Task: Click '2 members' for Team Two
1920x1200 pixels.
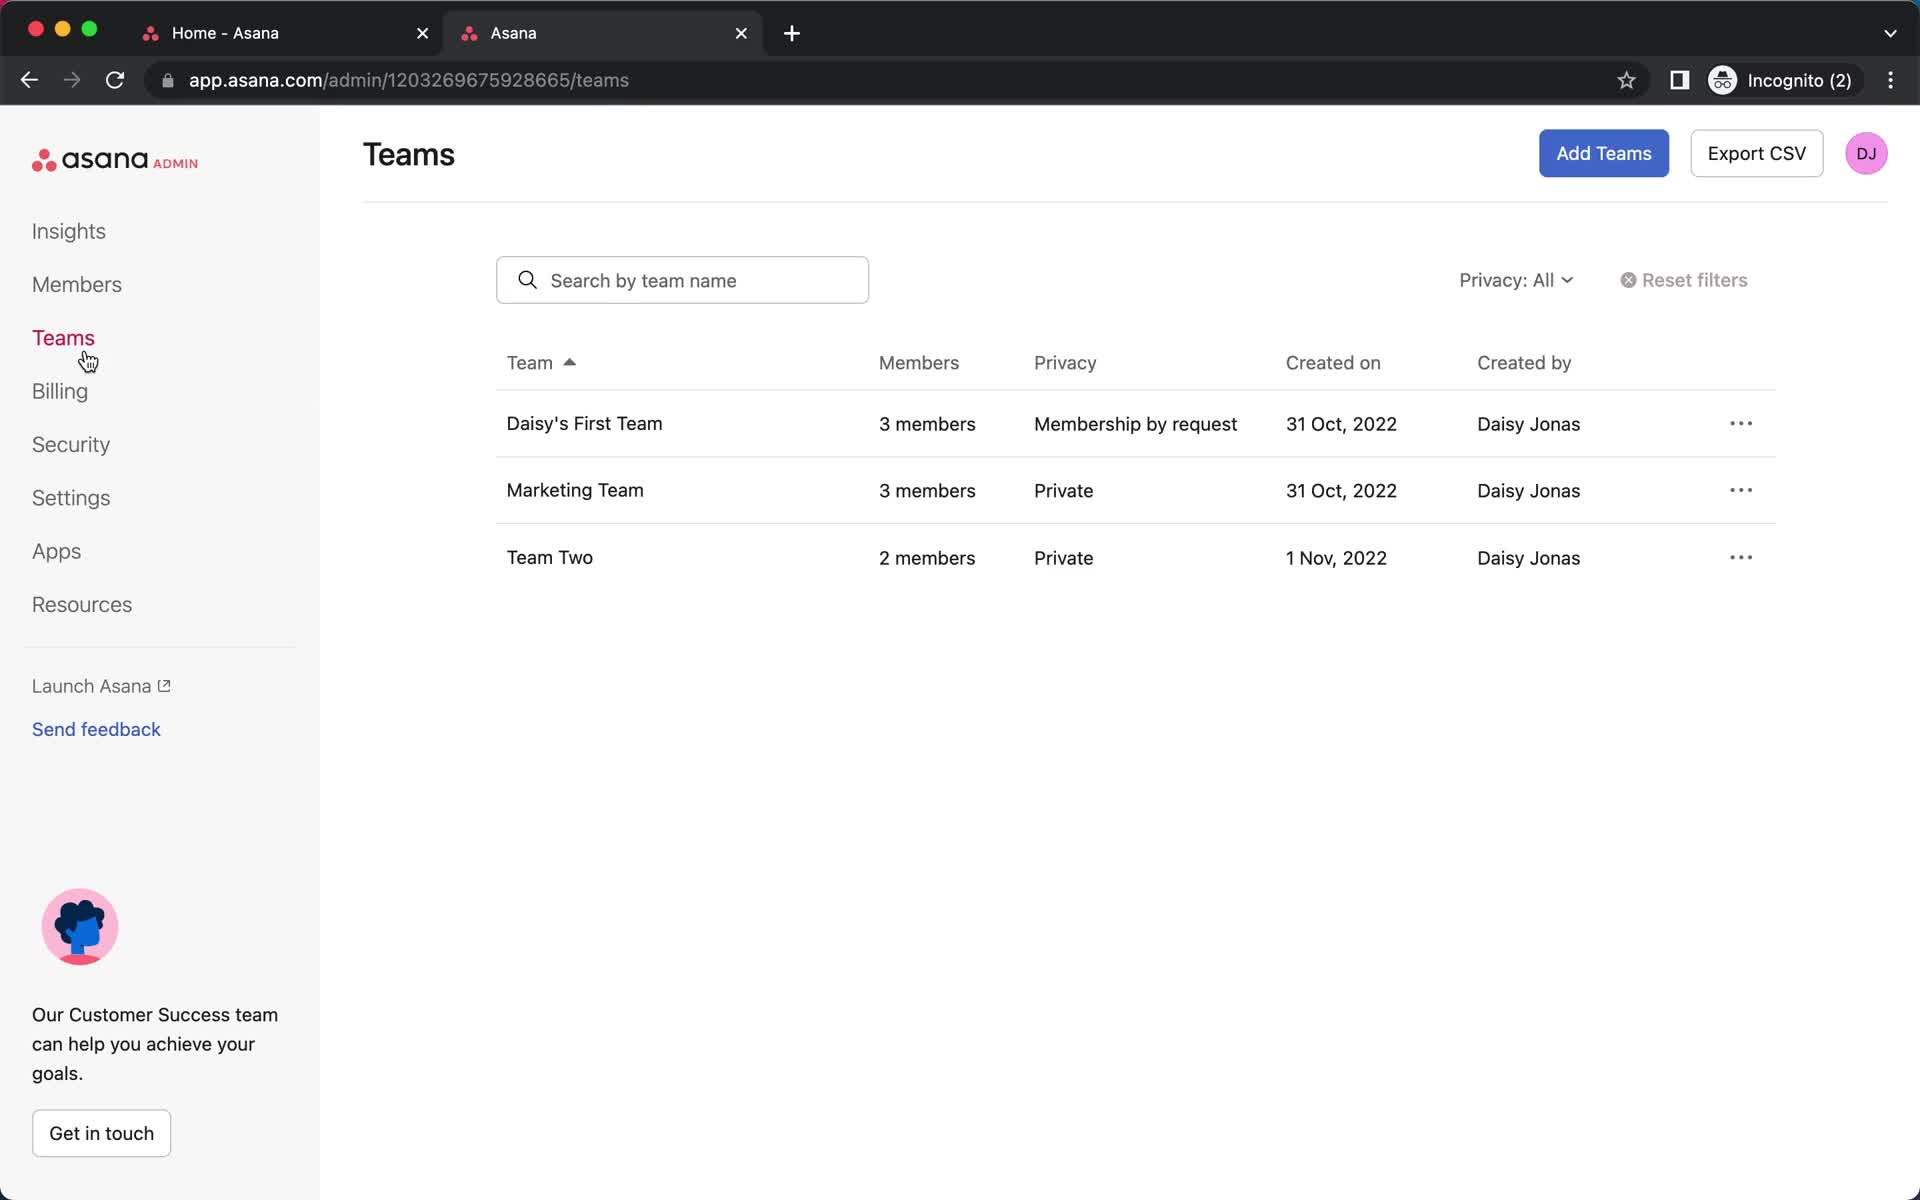Action: click(927, 558)
